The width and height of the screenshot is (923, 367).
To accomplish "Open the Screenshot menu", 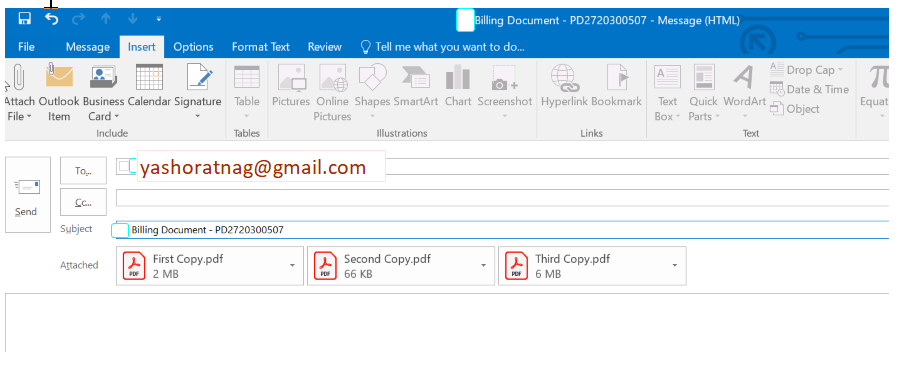I will pos(504,92).
